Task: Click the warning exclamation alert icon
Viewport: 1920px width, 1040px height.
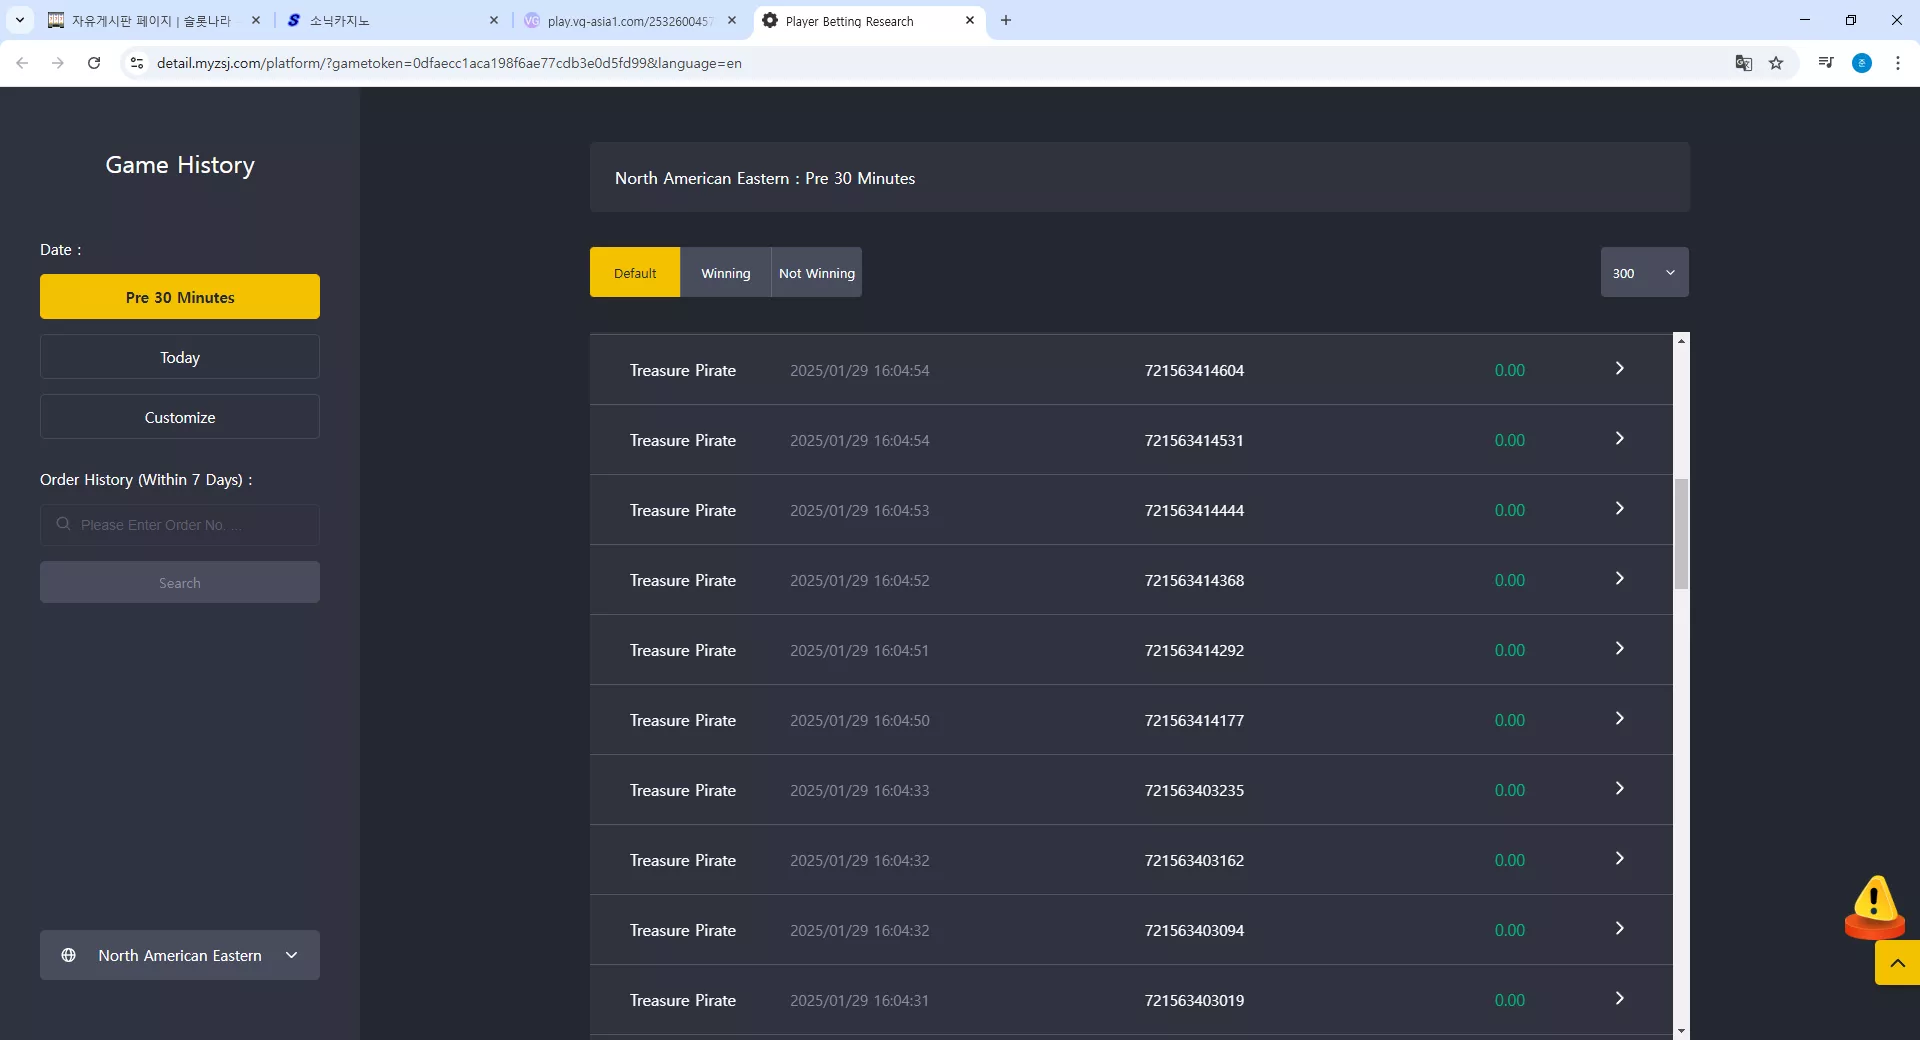Action: 1874,906
